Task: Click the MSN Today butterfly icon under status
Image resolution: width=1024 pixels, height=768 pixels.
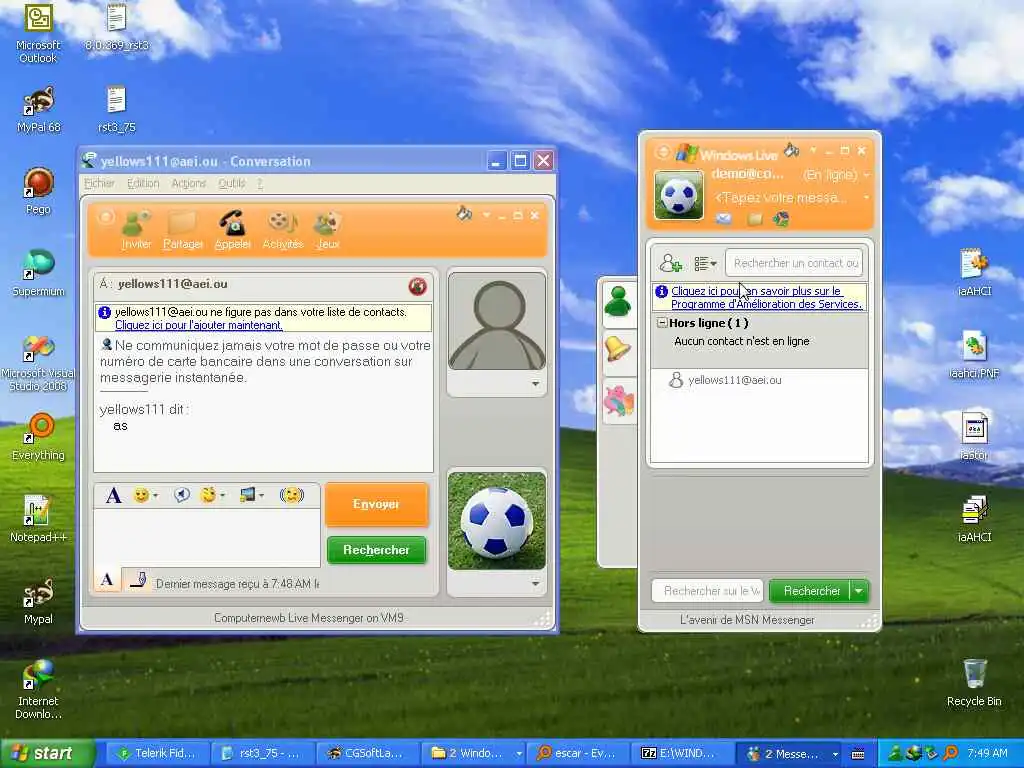Action: tap(781, 219)
